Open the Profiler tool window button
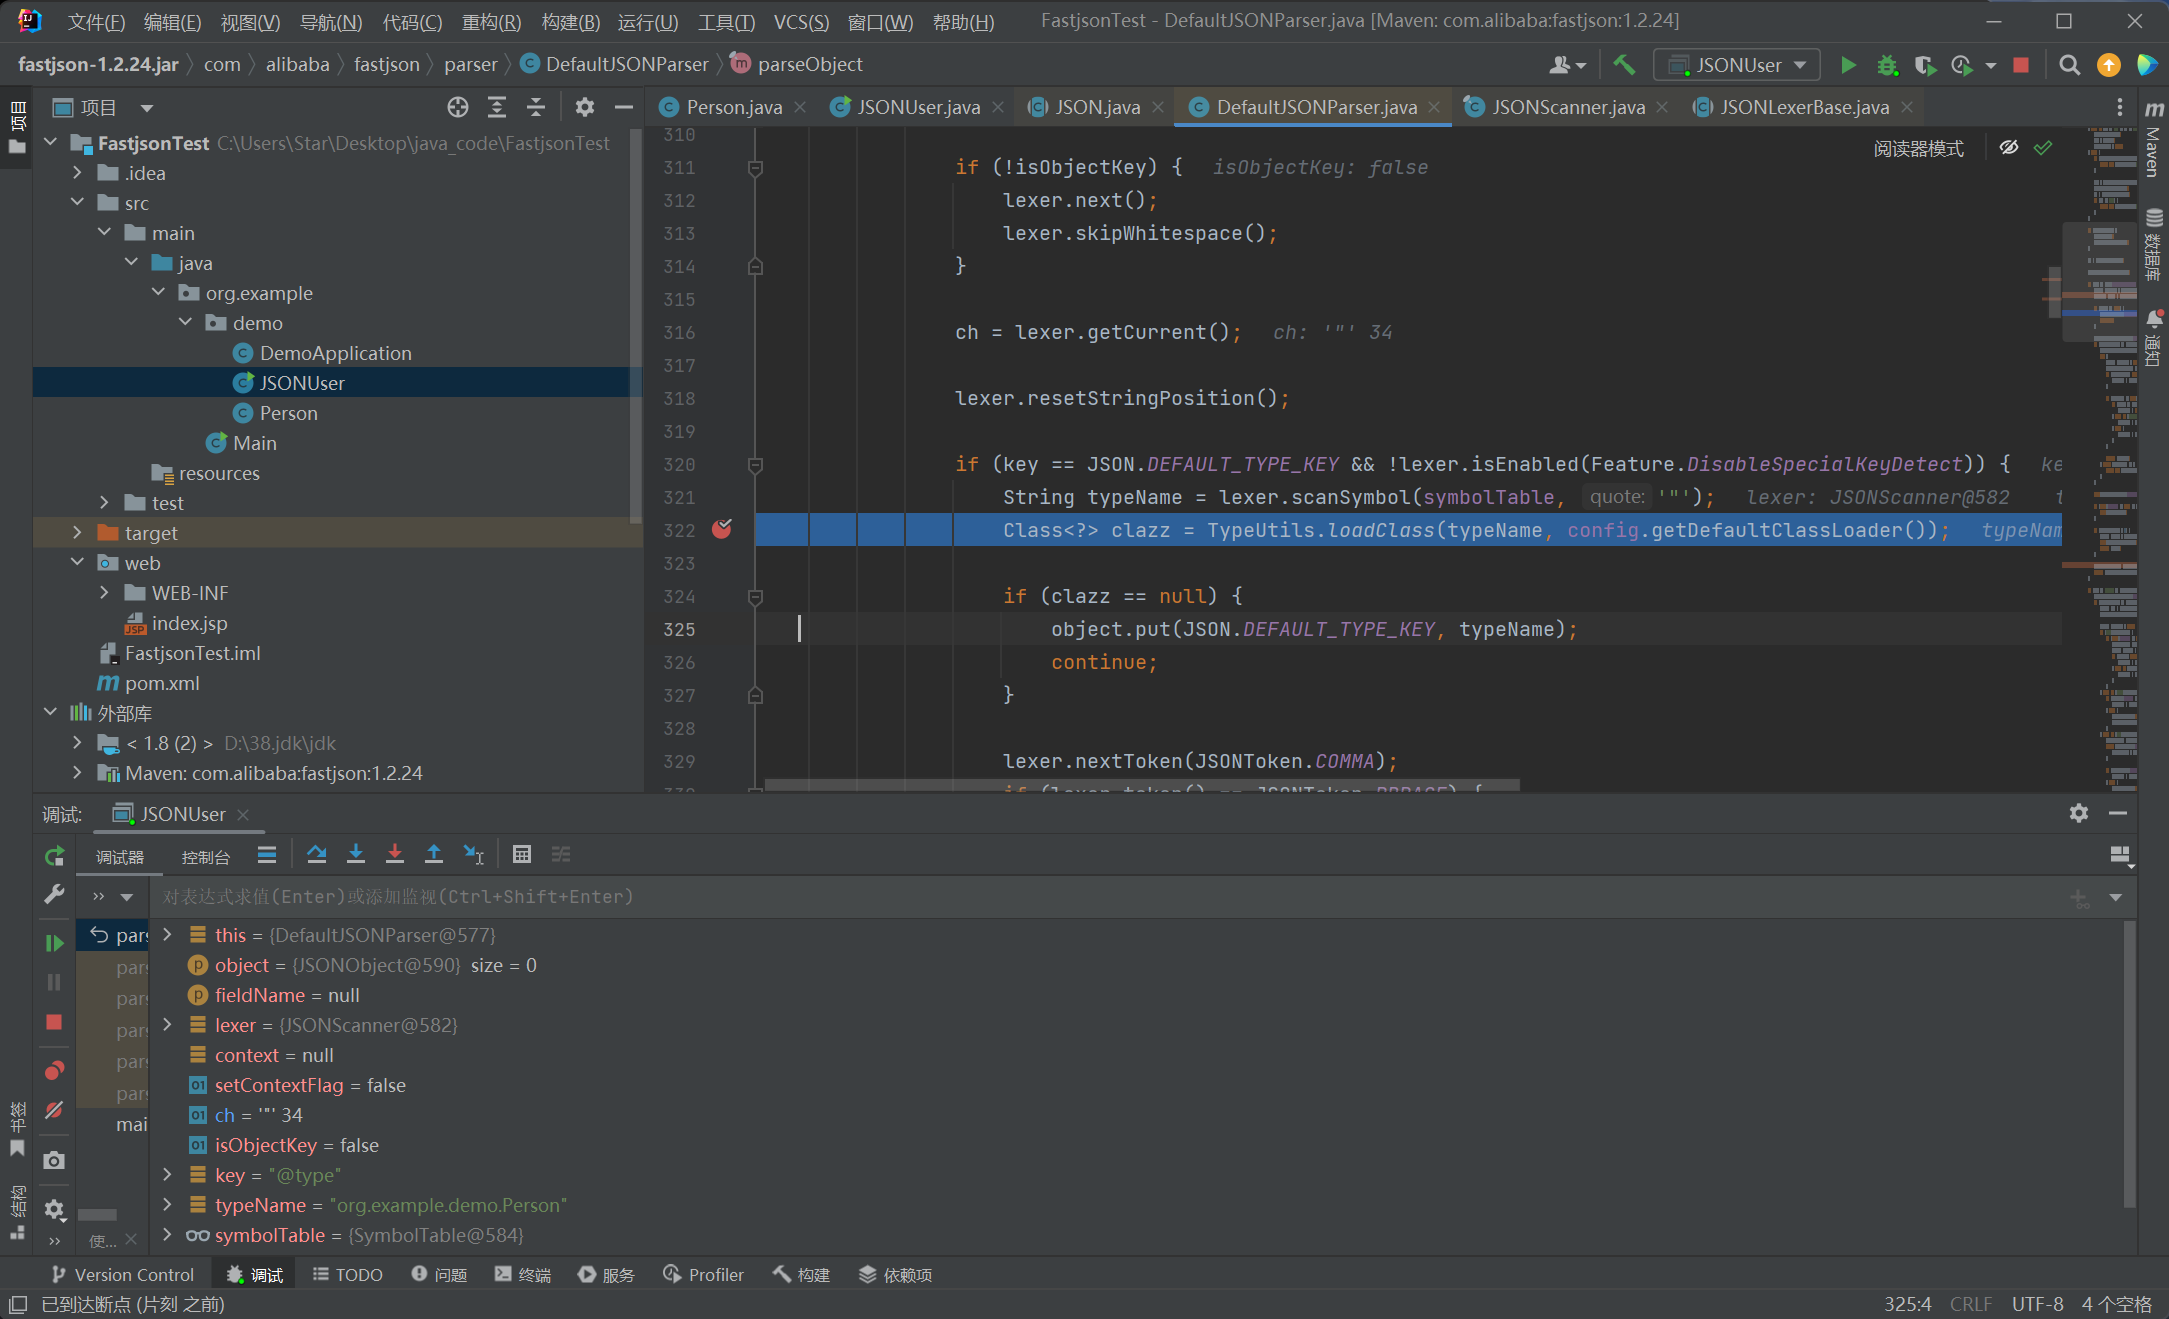This screenshot has height=1319, width=2169. [x=704, y=1275]
